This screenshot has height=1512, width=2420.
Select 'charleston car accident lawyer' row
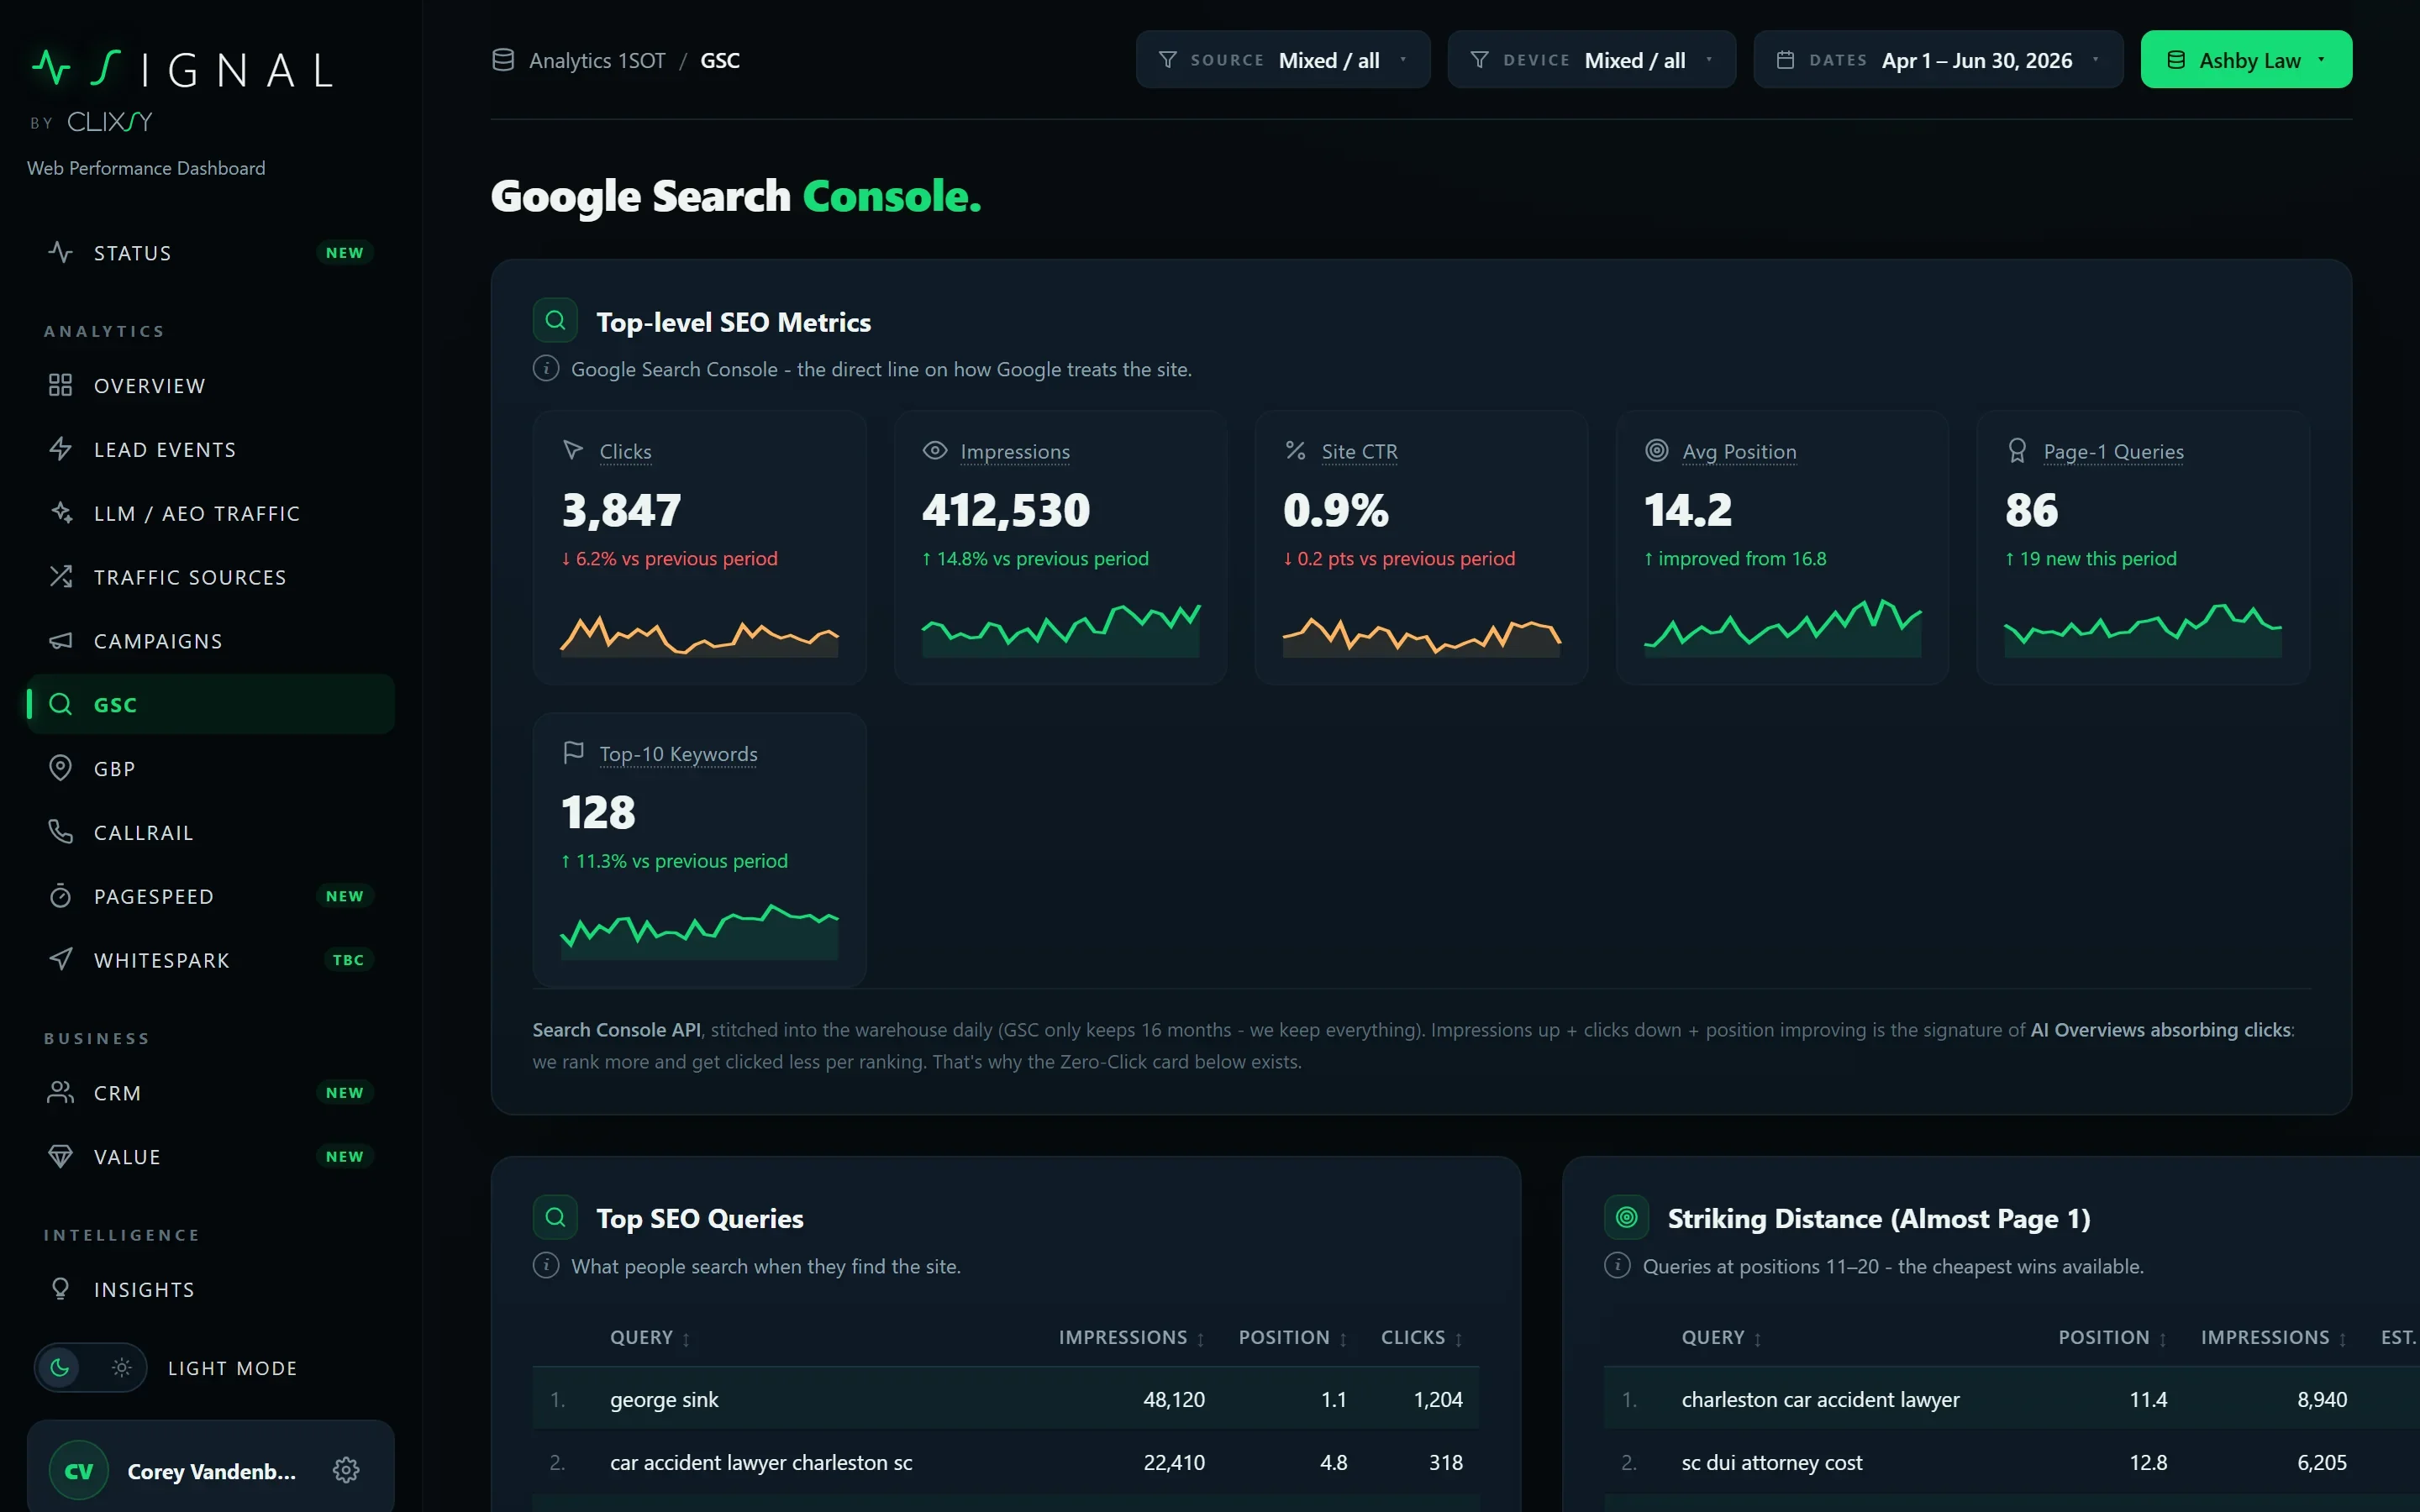(2012, 1399)
